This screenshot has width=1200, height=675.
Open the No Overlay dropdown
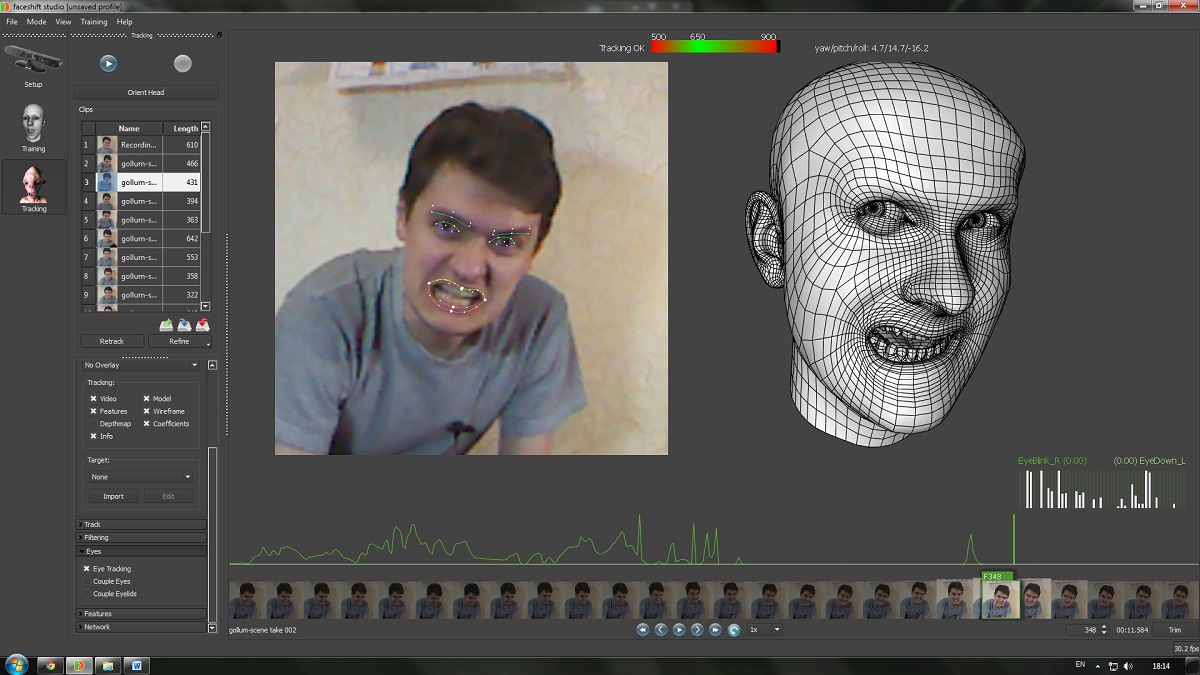(140, 365)
